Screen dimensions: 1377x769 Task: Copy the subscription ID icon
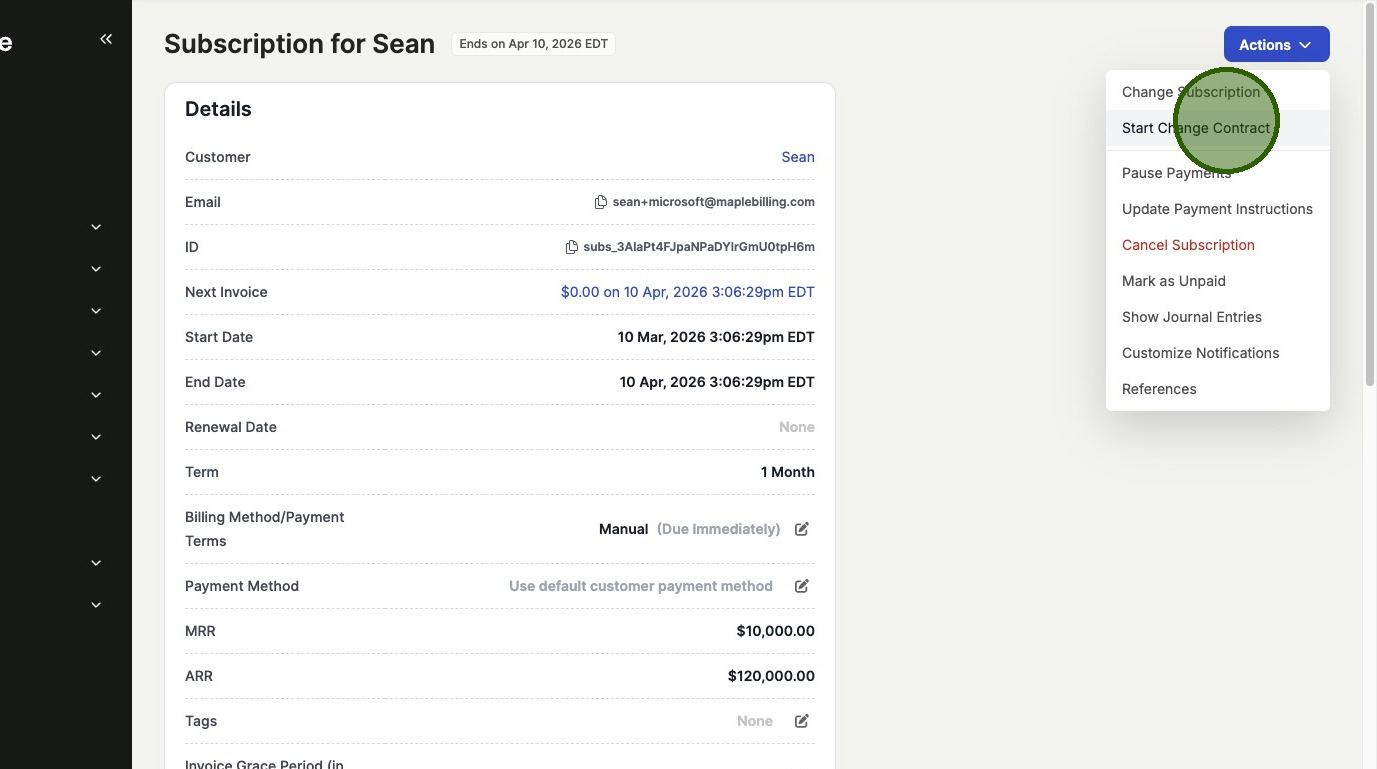coord(571,247)
